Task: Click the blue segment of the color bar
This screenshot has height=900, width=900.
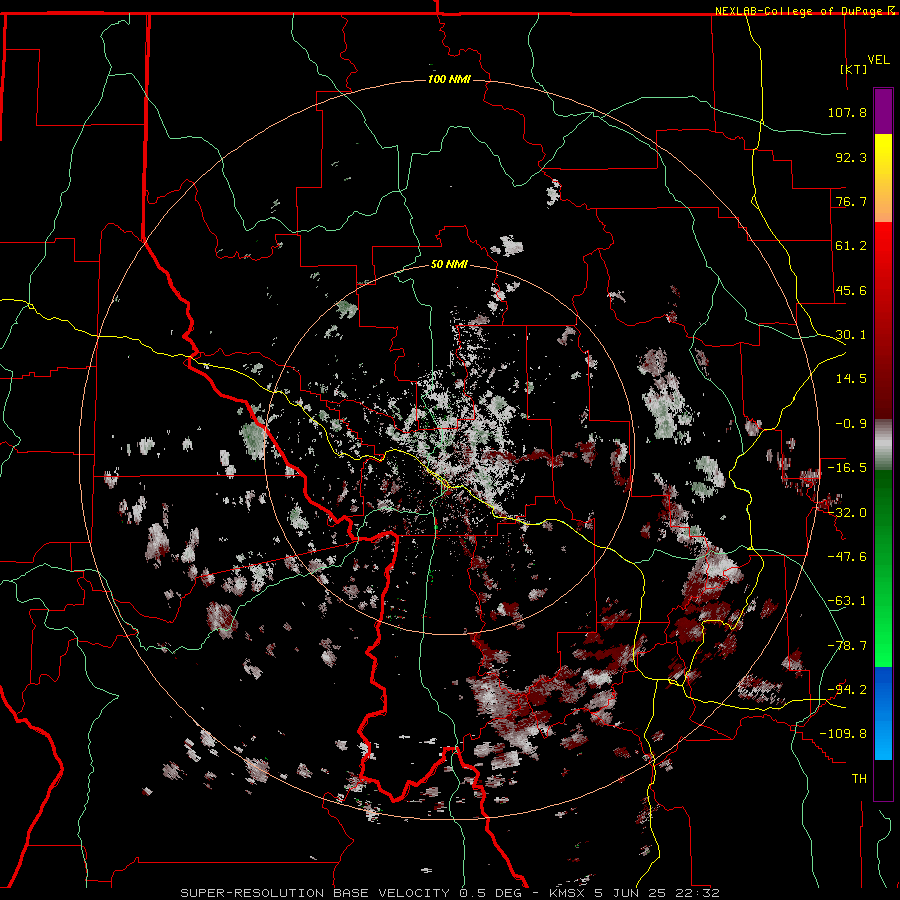Action: click(883, 713)
